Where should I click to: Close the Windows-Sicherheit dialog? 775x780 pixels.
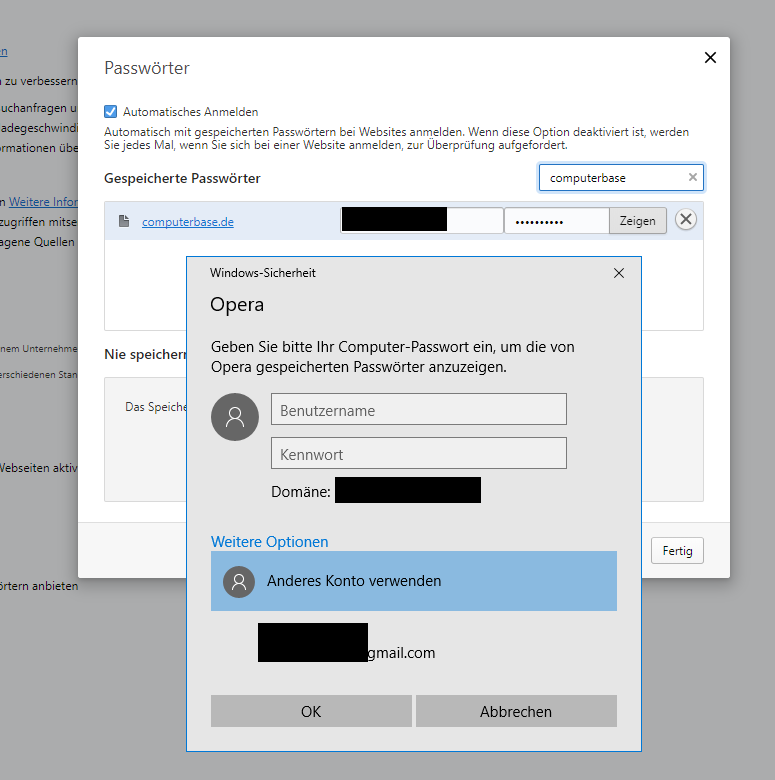618,273
